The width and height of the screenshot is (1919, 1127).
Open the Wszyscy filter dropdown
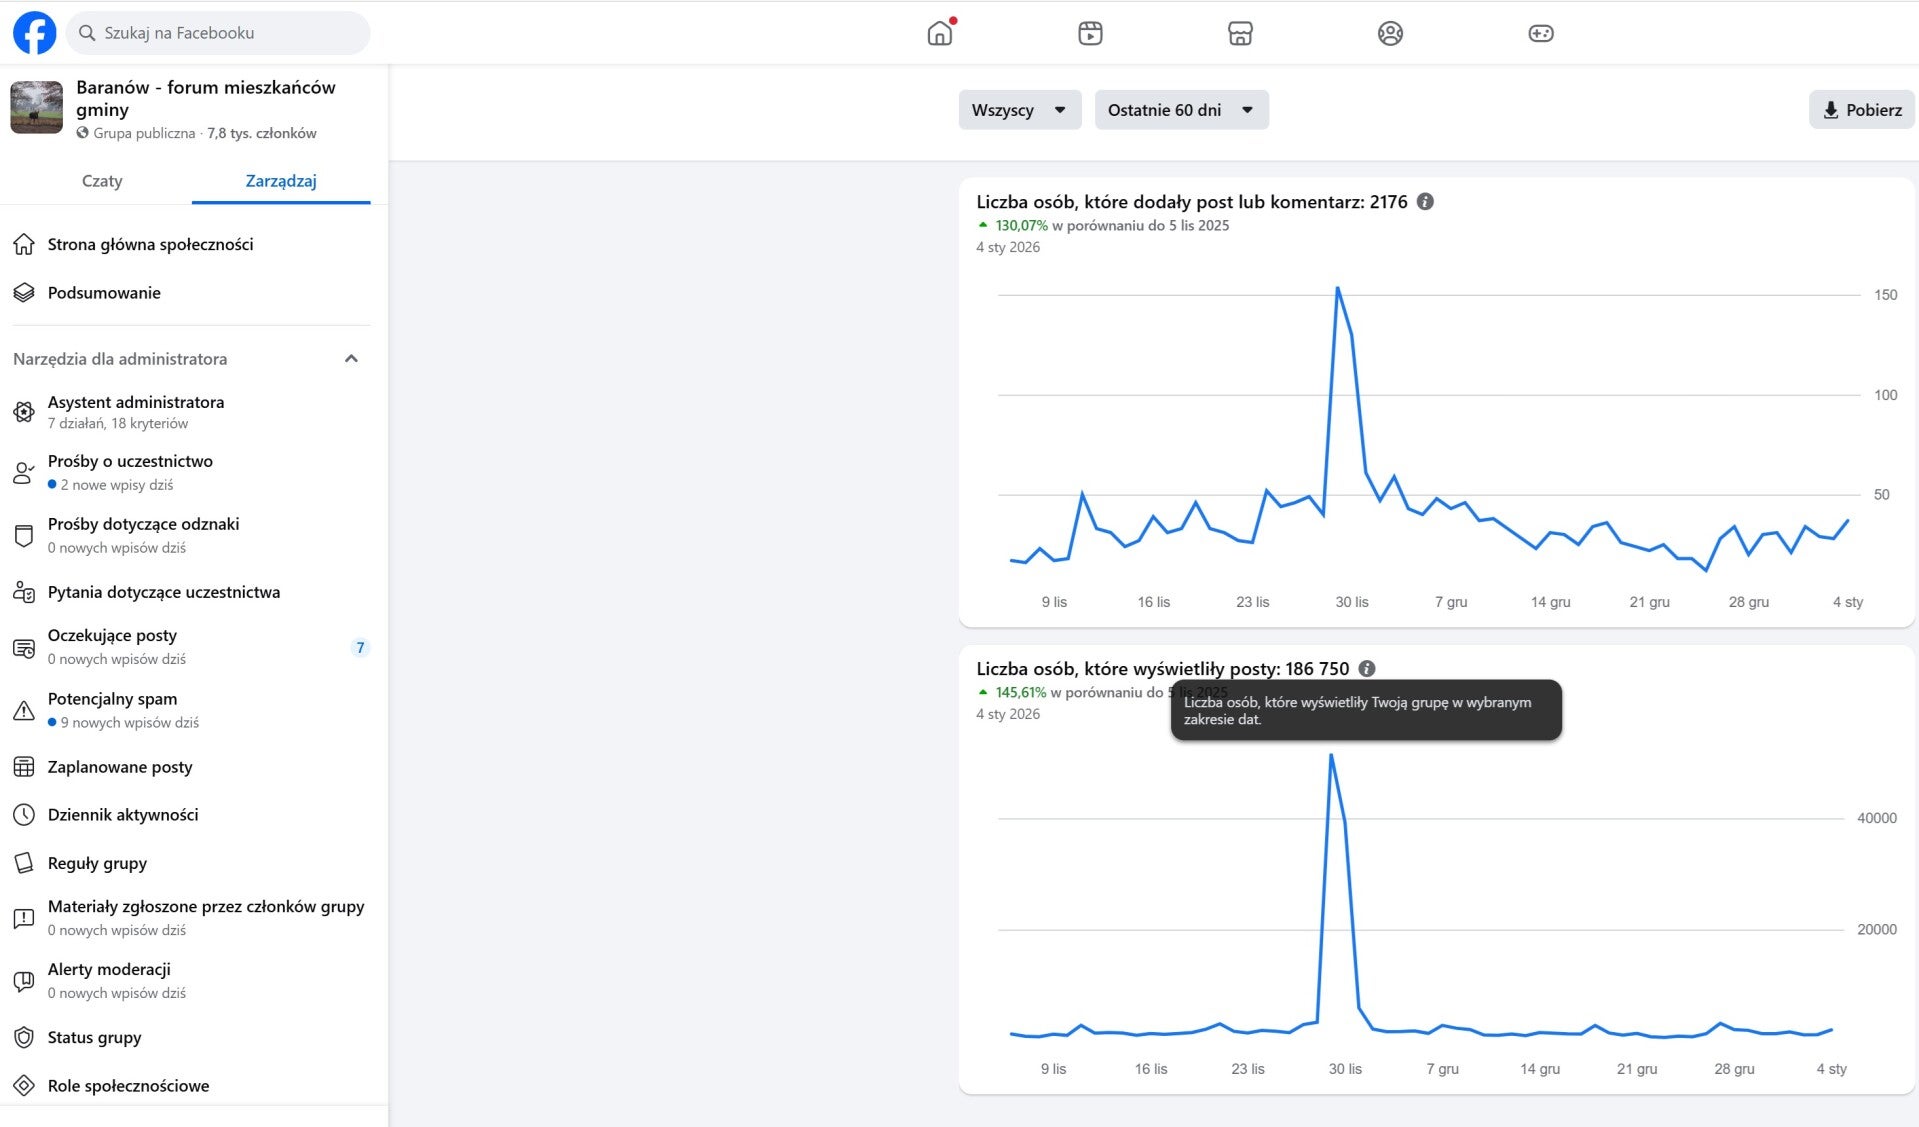[x=1019, y=110]
